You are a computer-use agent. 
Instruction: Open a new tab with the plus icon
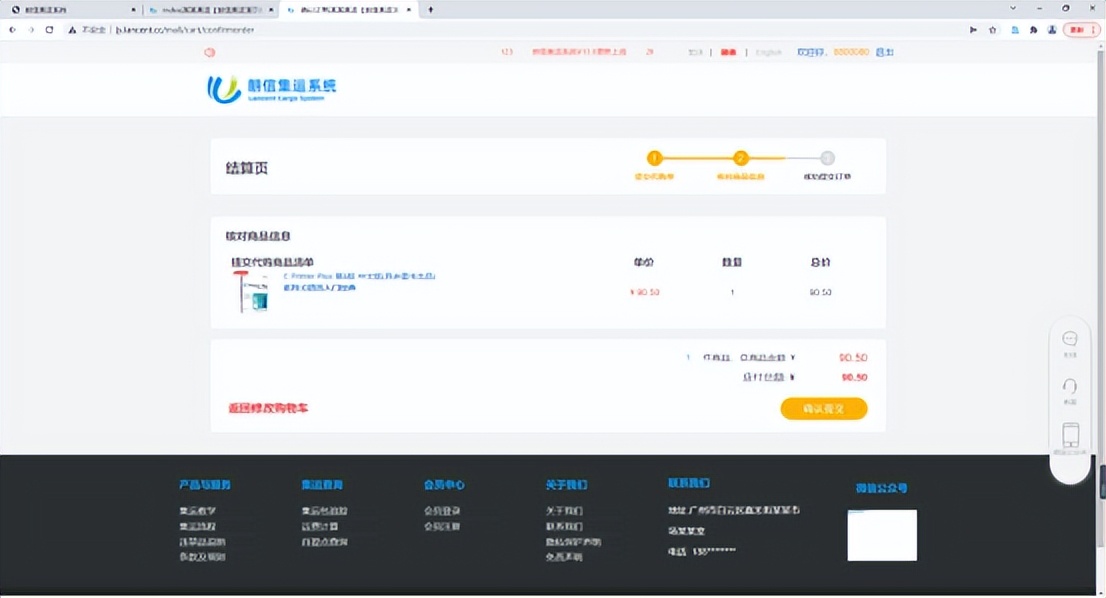[x=430, y=9]
